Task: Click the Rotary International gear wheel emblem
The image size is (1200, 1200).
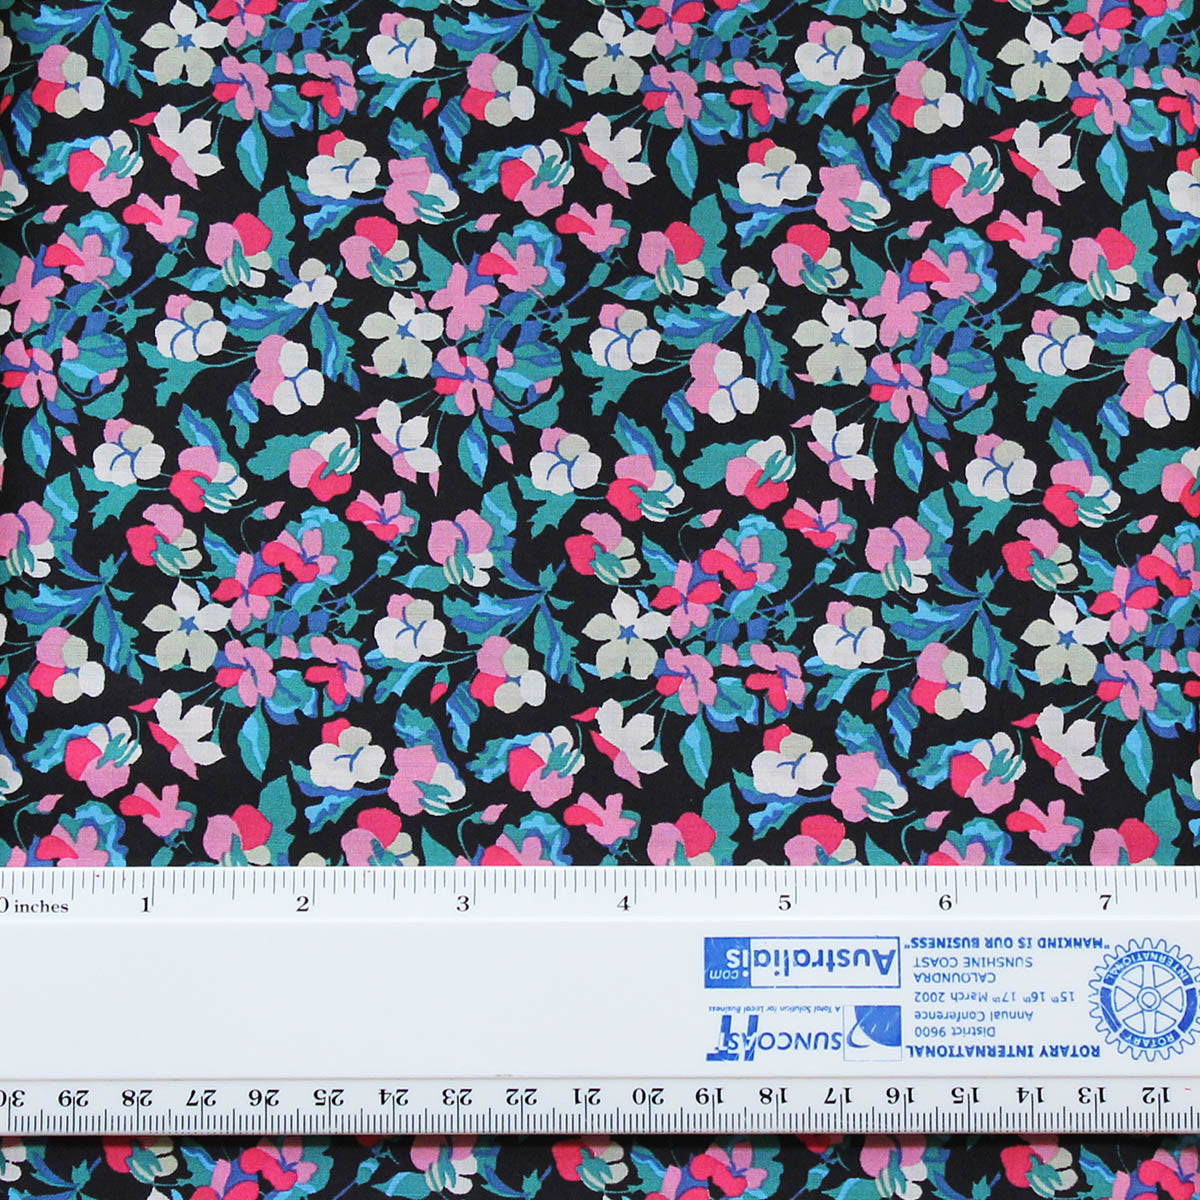Action: pos(1142,999)
